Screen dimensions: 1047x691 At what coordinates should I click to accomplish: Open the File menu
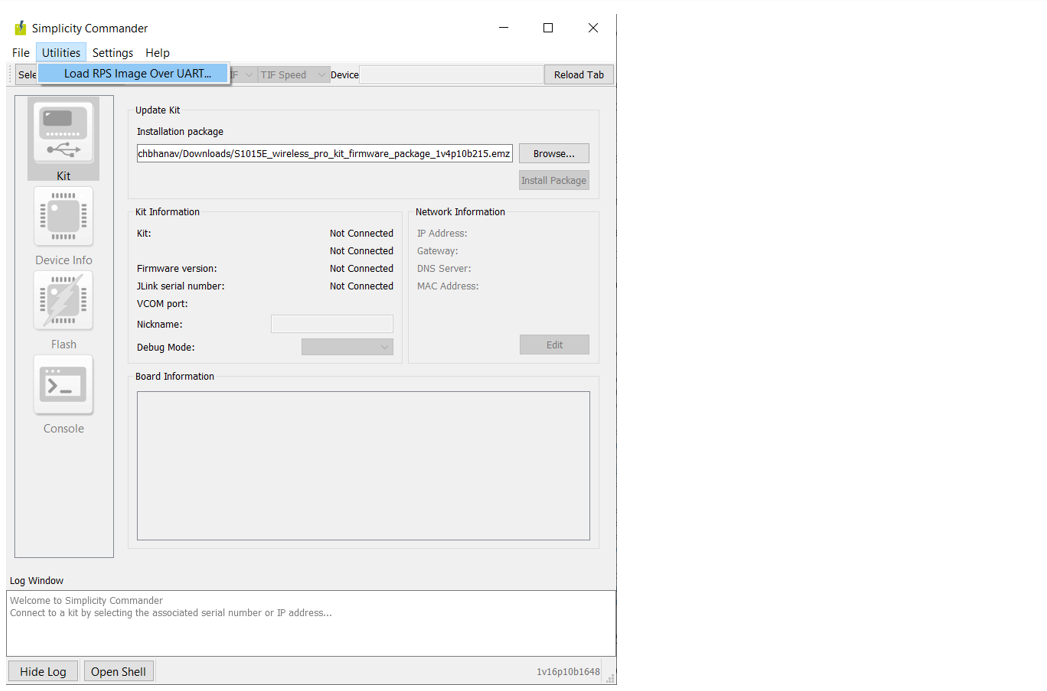(x=20, y=52)
